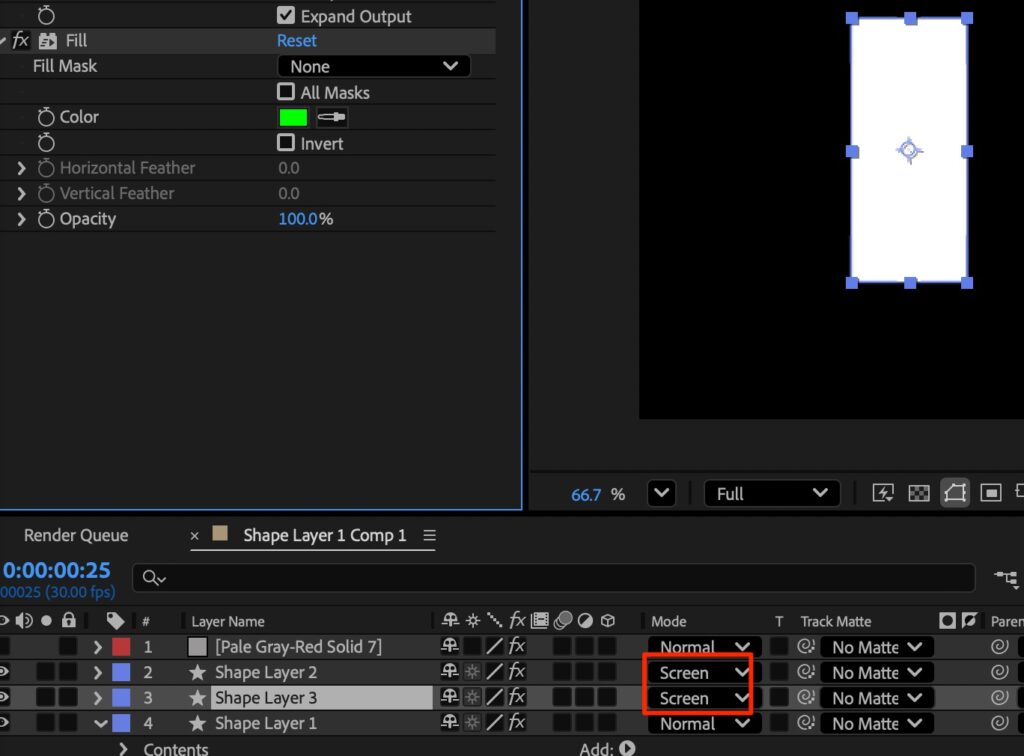This screenshot has width=1024, height=756.
Task: Enable the All Masks checkbox
Action: 286,92
